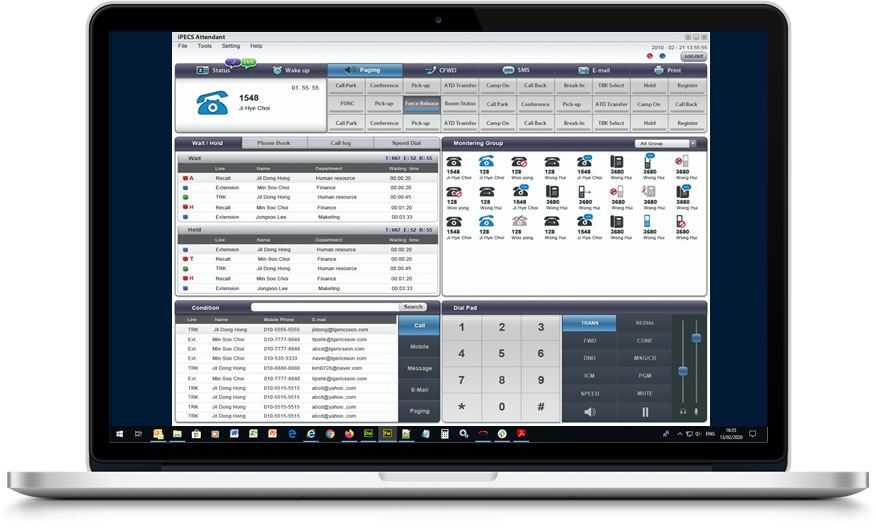Toggle the FWD forward key

tap(590, 341)
